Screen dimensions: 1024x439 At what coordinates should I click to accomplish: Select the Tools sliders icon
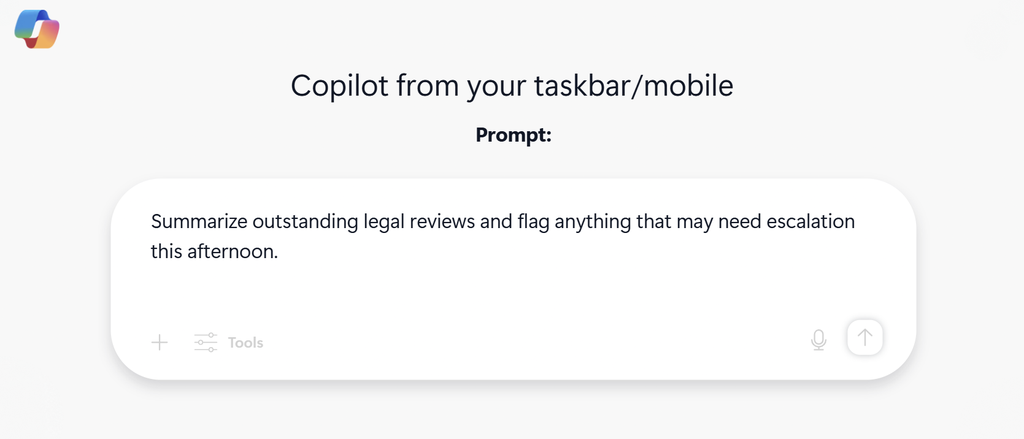205,342
